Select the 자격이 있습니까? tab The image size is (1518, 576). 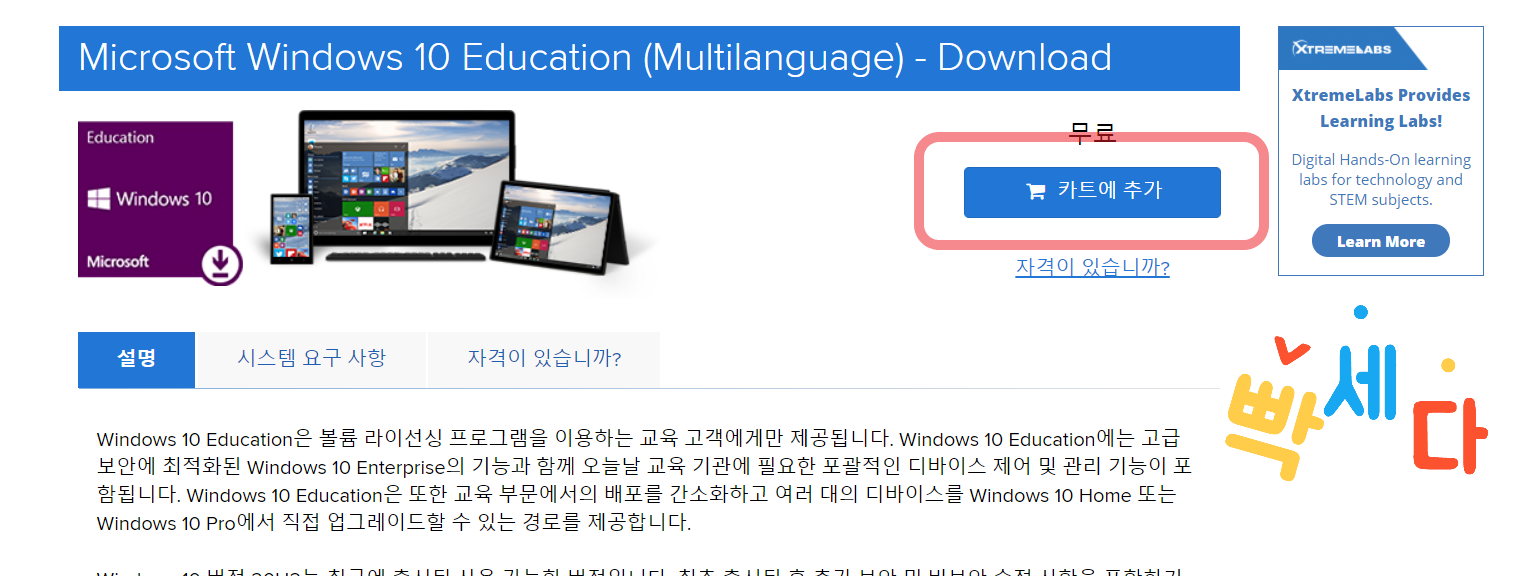tap(544, 359)
